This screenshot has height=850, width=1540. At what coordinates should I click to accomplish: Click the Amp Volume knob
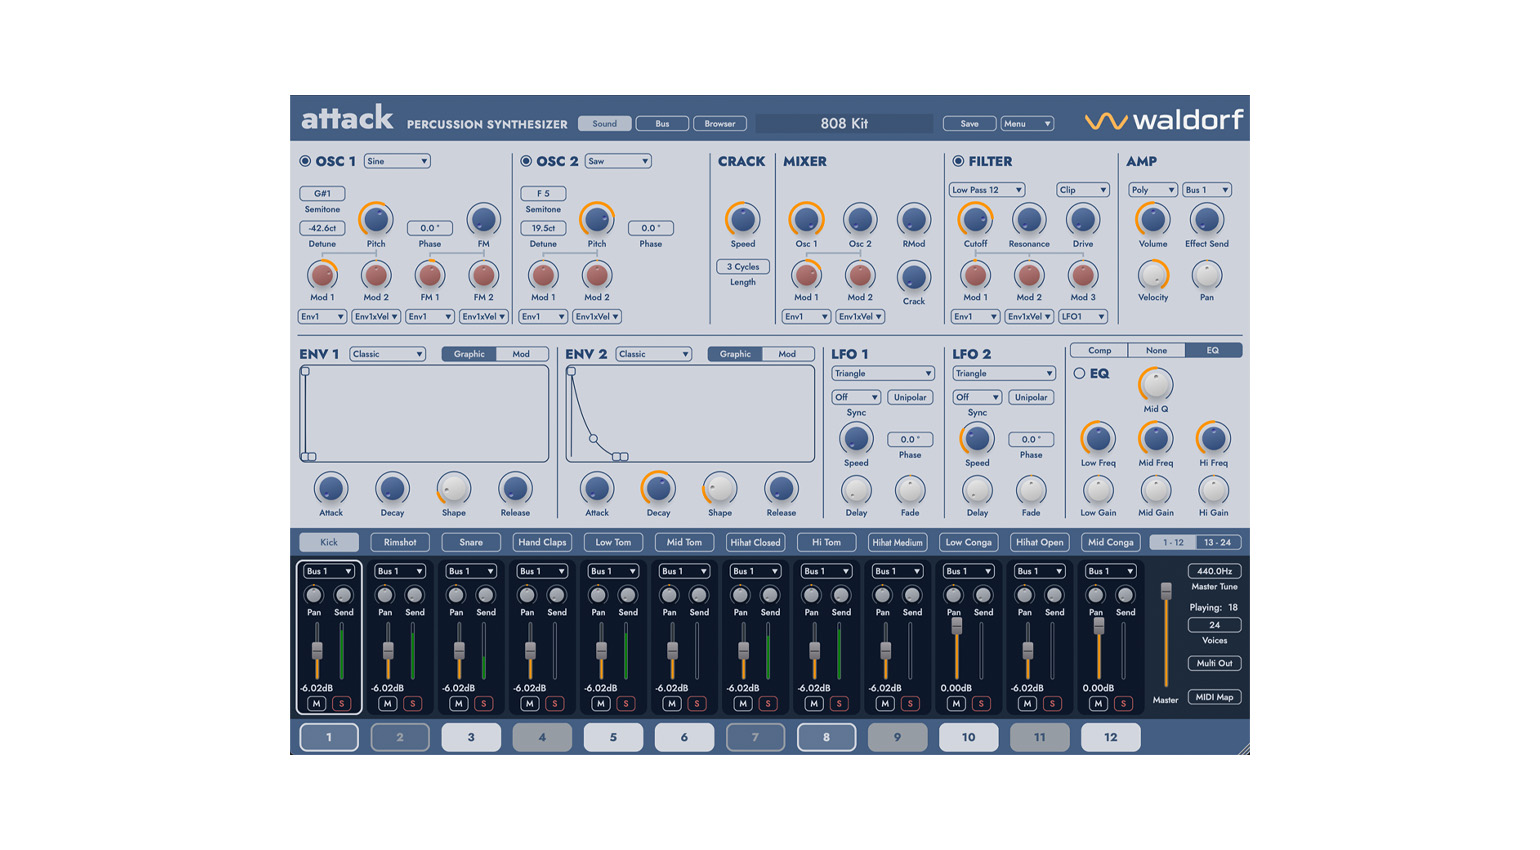[x=1152, y=220]
